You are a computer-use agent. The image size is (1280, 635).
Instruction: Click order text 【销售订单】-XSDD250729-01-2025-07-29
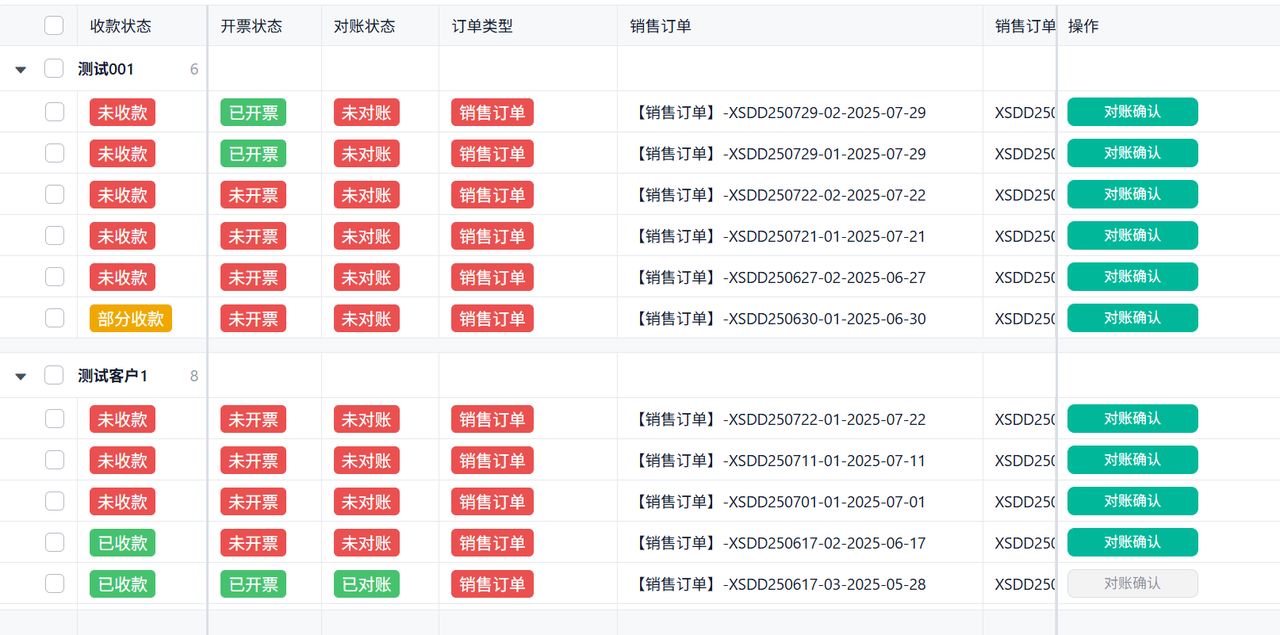click(778, 153)
